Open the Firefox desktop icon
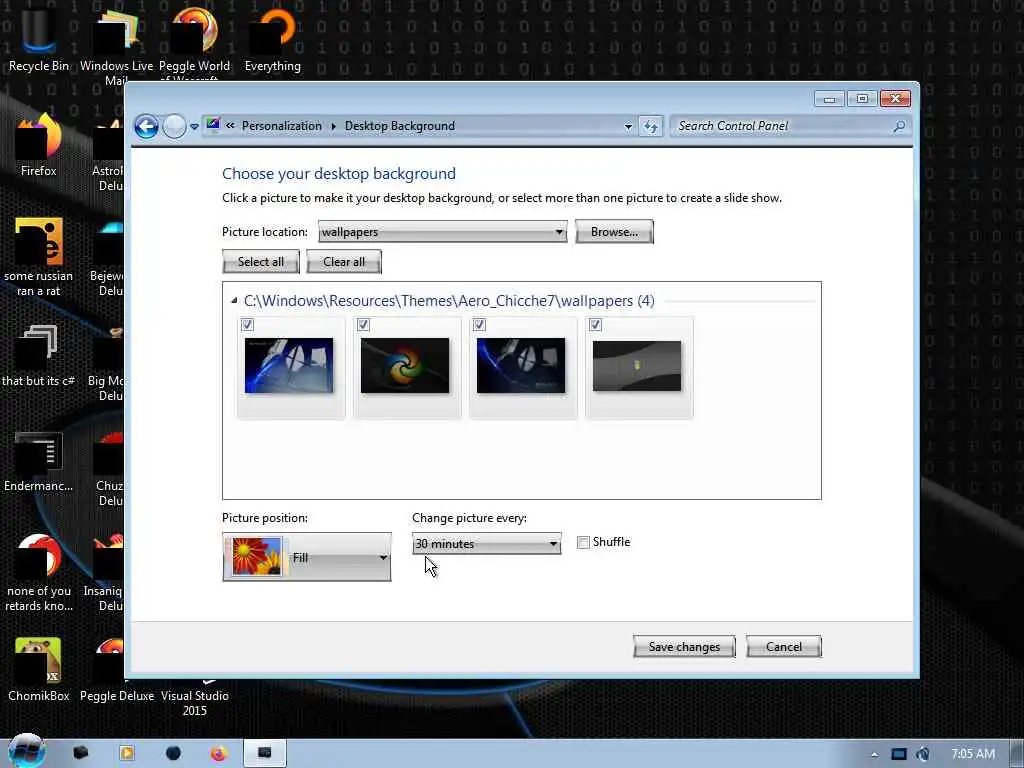Image resolution: width=1024 pixels, height=768 pixels. point(39,145)
